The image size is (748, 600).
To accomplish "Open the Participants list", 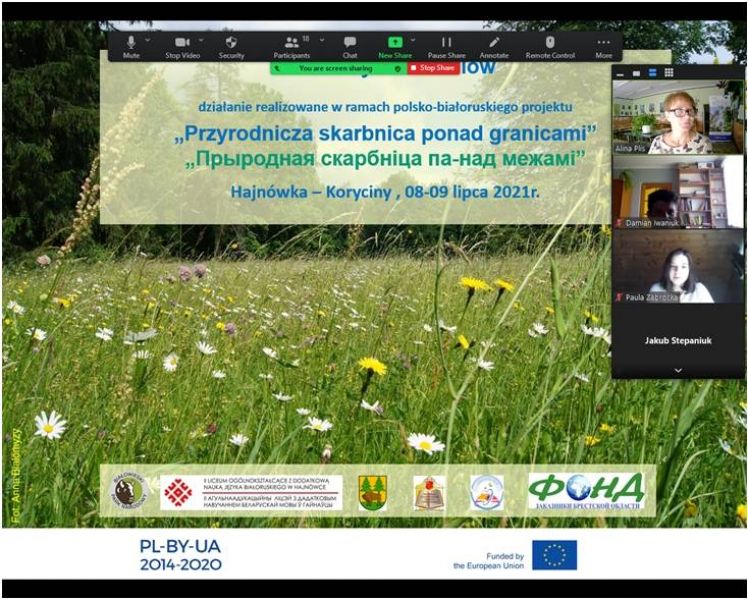I will pos(291,46).
